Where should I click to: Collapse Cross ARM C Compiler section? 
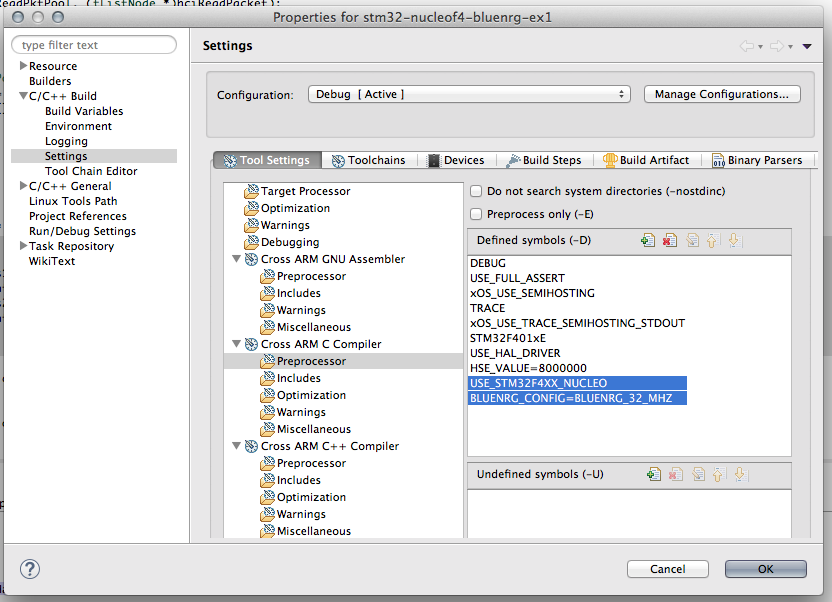[x=237, y=344]
